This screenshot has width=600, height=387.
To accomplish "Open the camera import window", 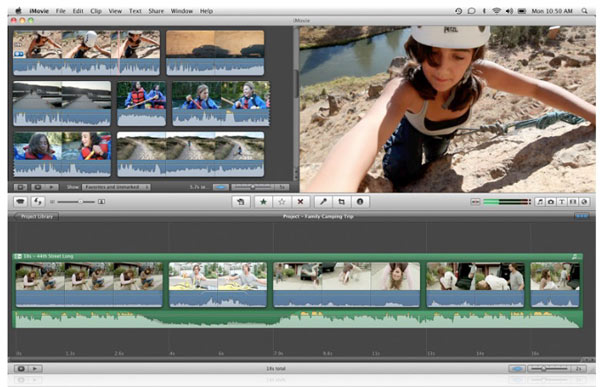I will 21,202.
